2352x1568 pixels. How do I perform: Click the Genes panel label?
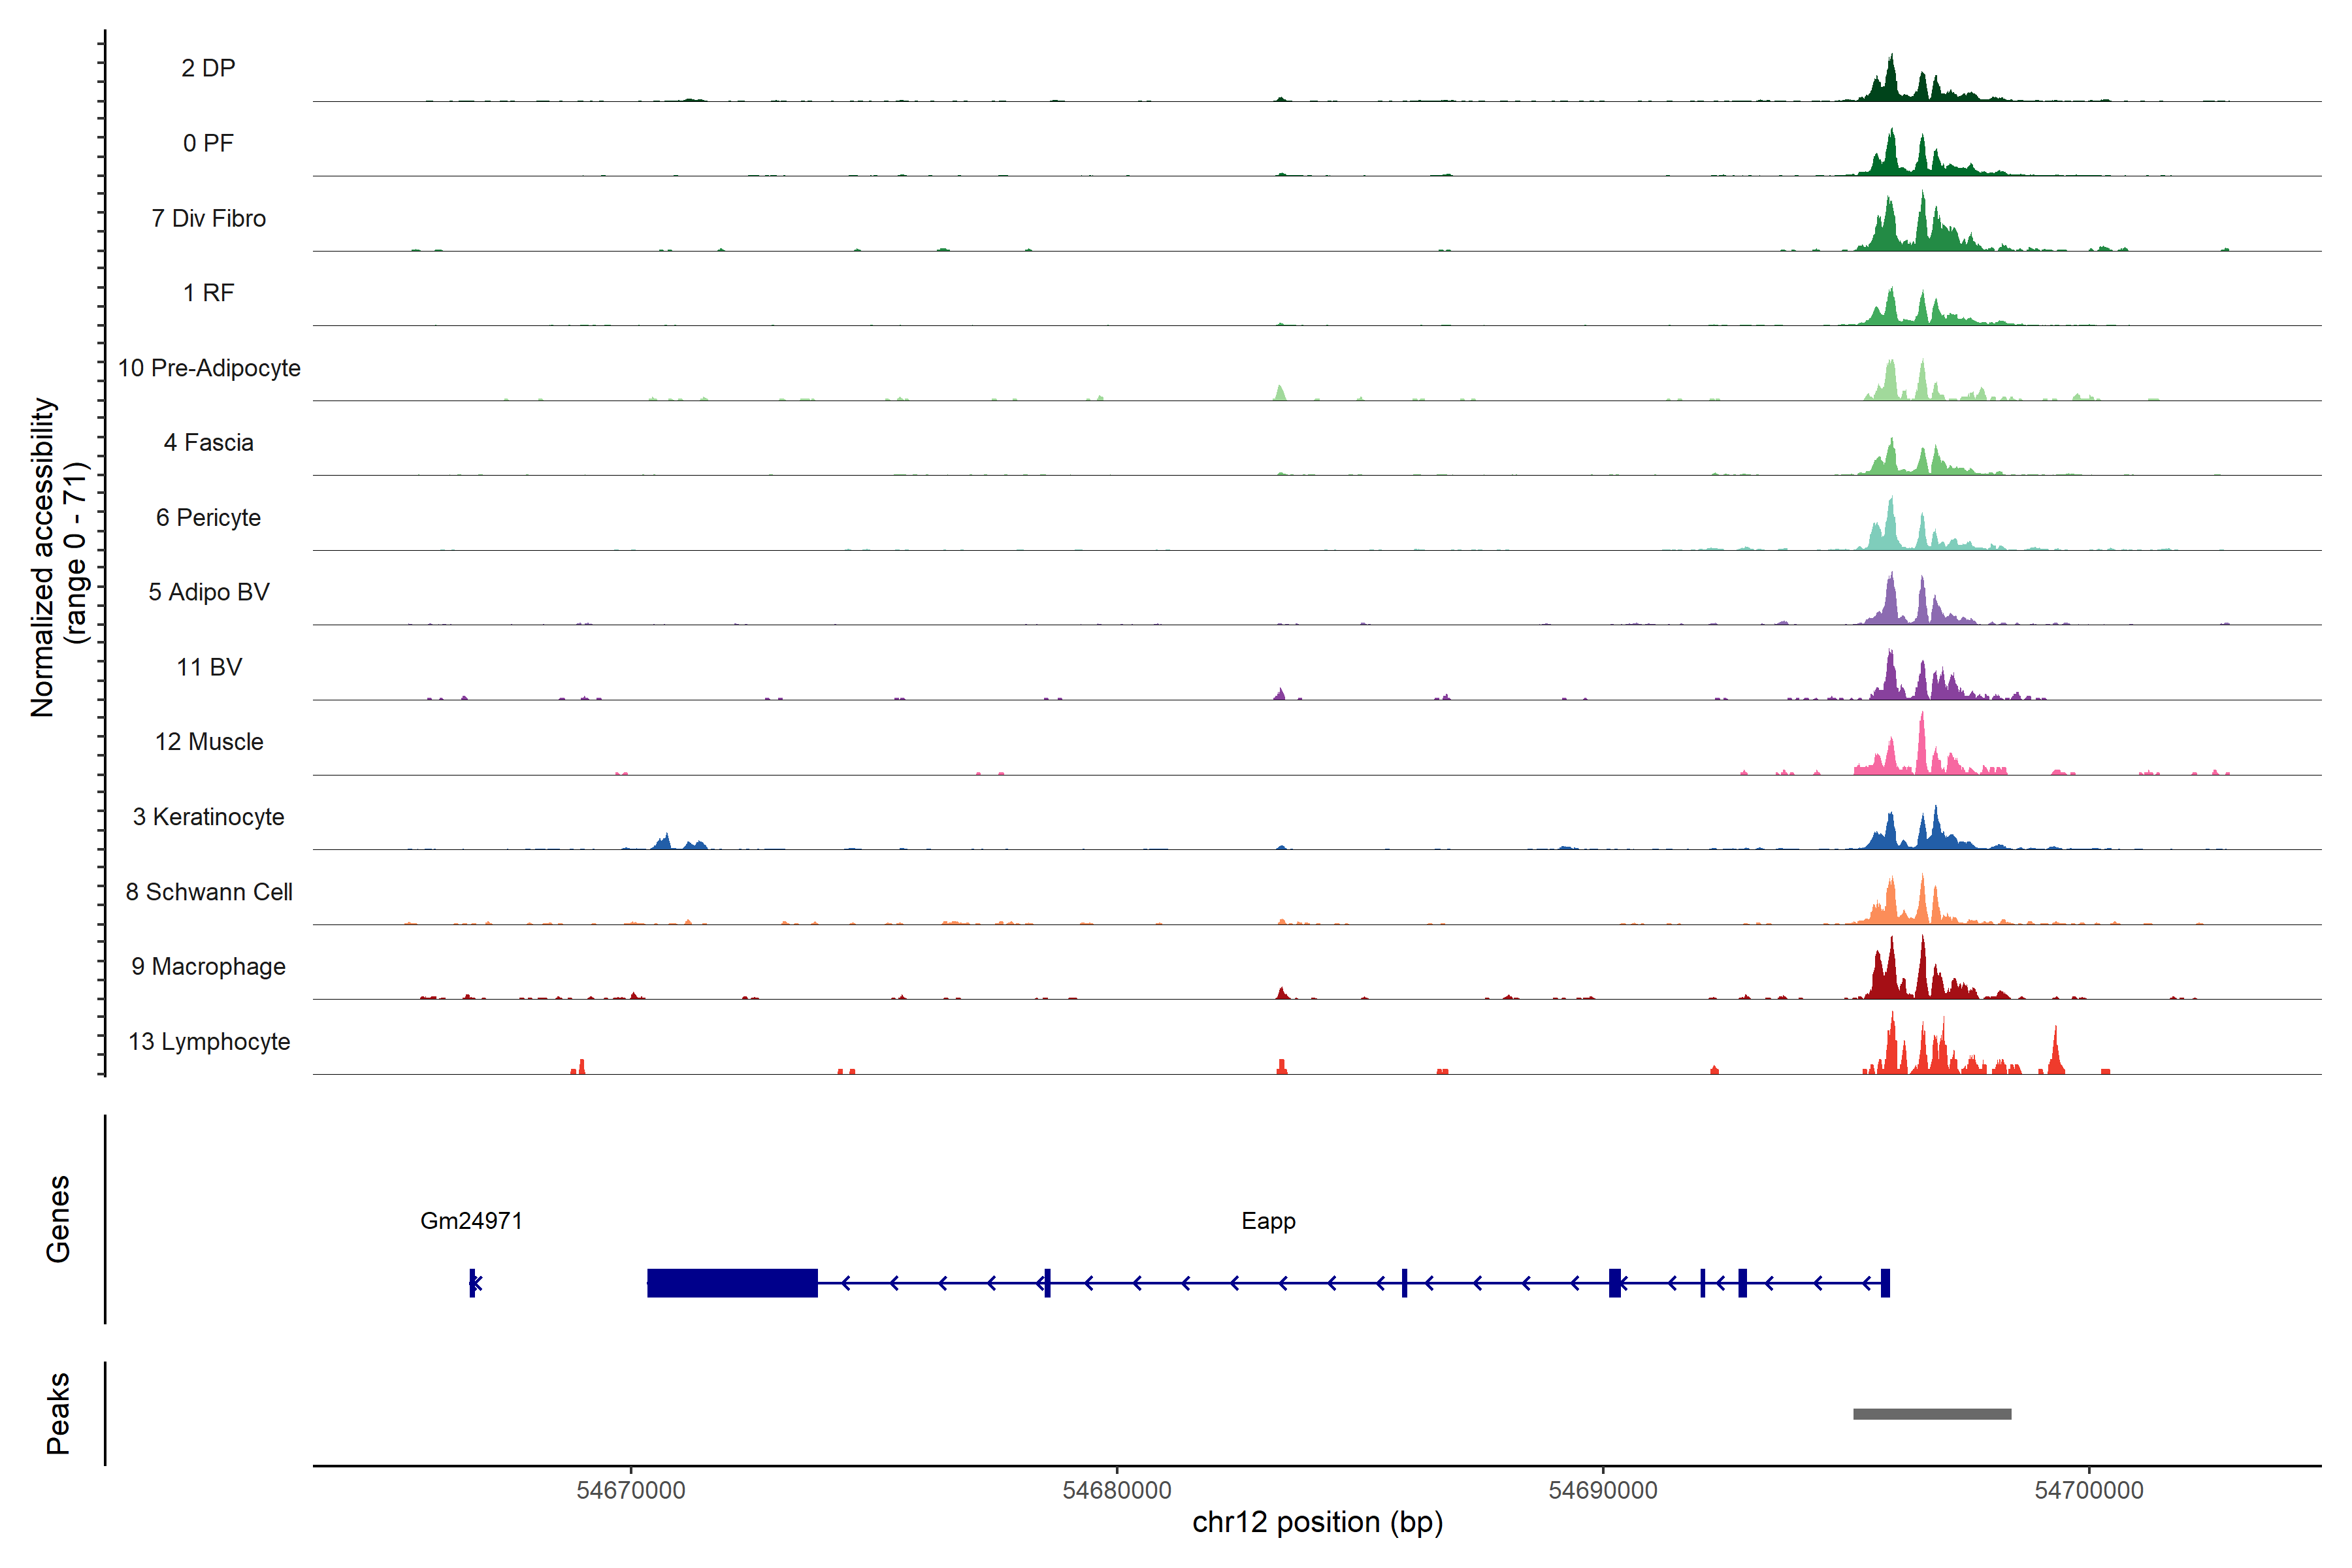pos(58,1219)
